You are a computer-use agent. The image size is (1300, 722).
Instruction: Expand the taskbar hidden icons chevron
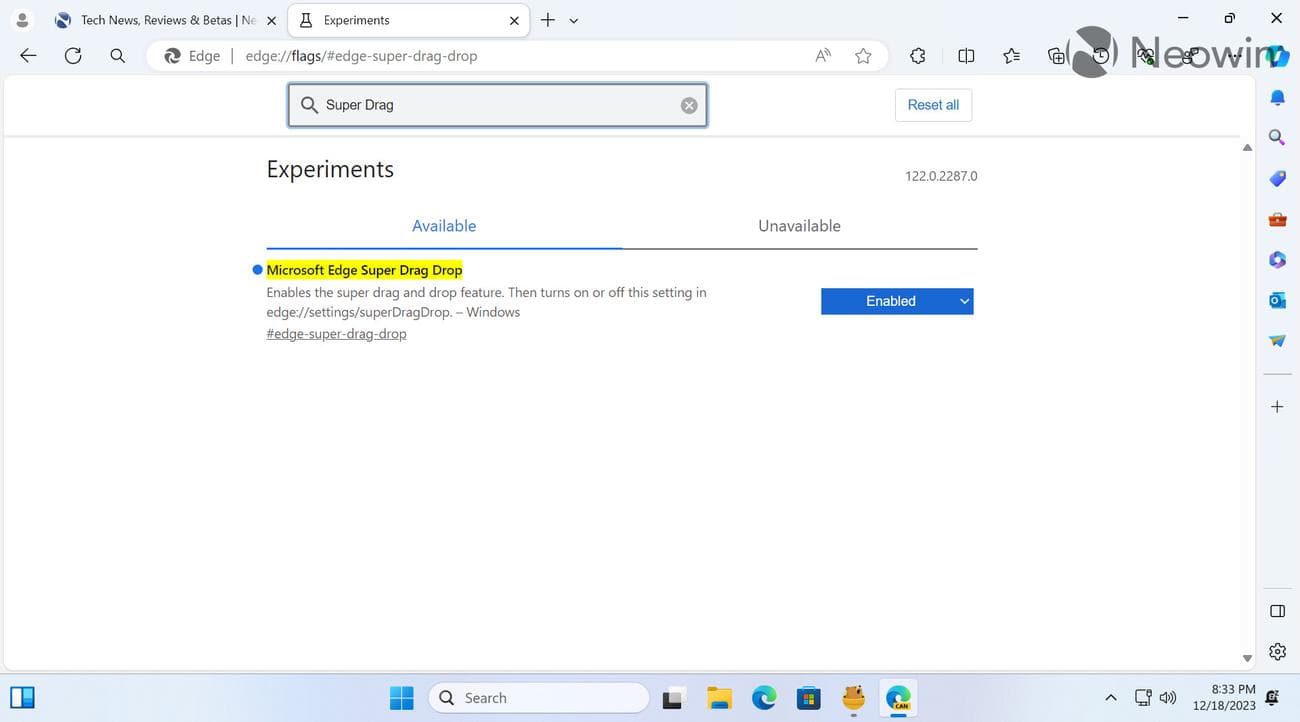[1109, 697]
